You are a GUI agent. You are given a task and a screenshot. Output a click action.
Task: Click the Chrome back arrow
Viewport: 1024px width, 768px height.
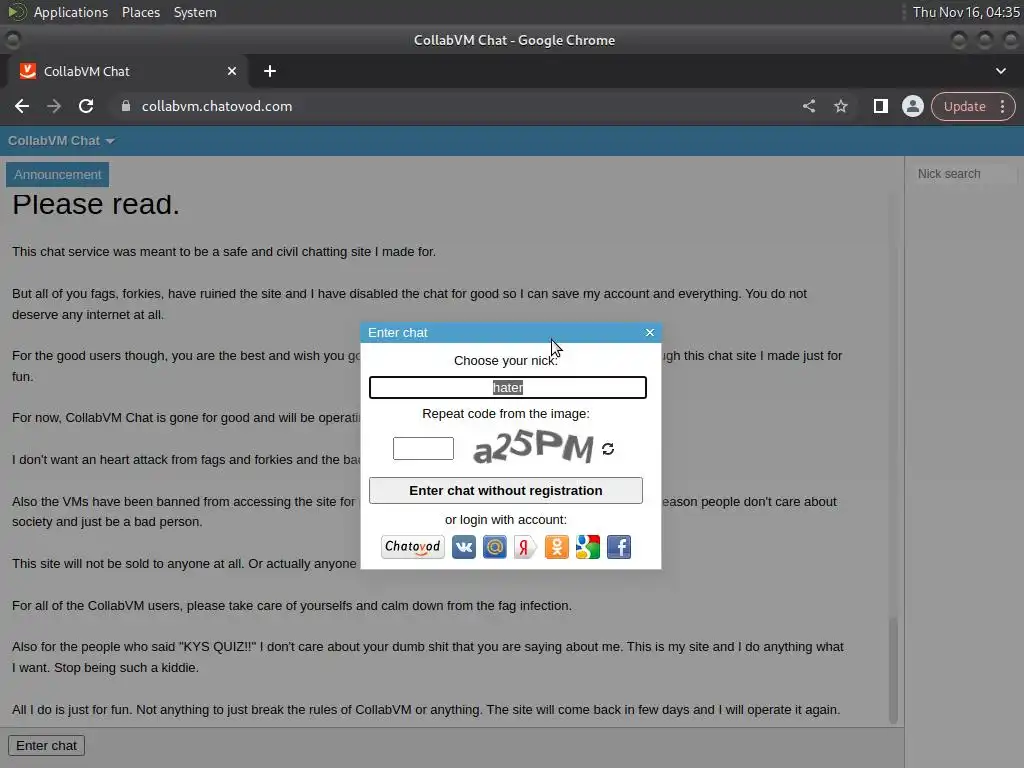pyautogui.click(x=22, y=106)
